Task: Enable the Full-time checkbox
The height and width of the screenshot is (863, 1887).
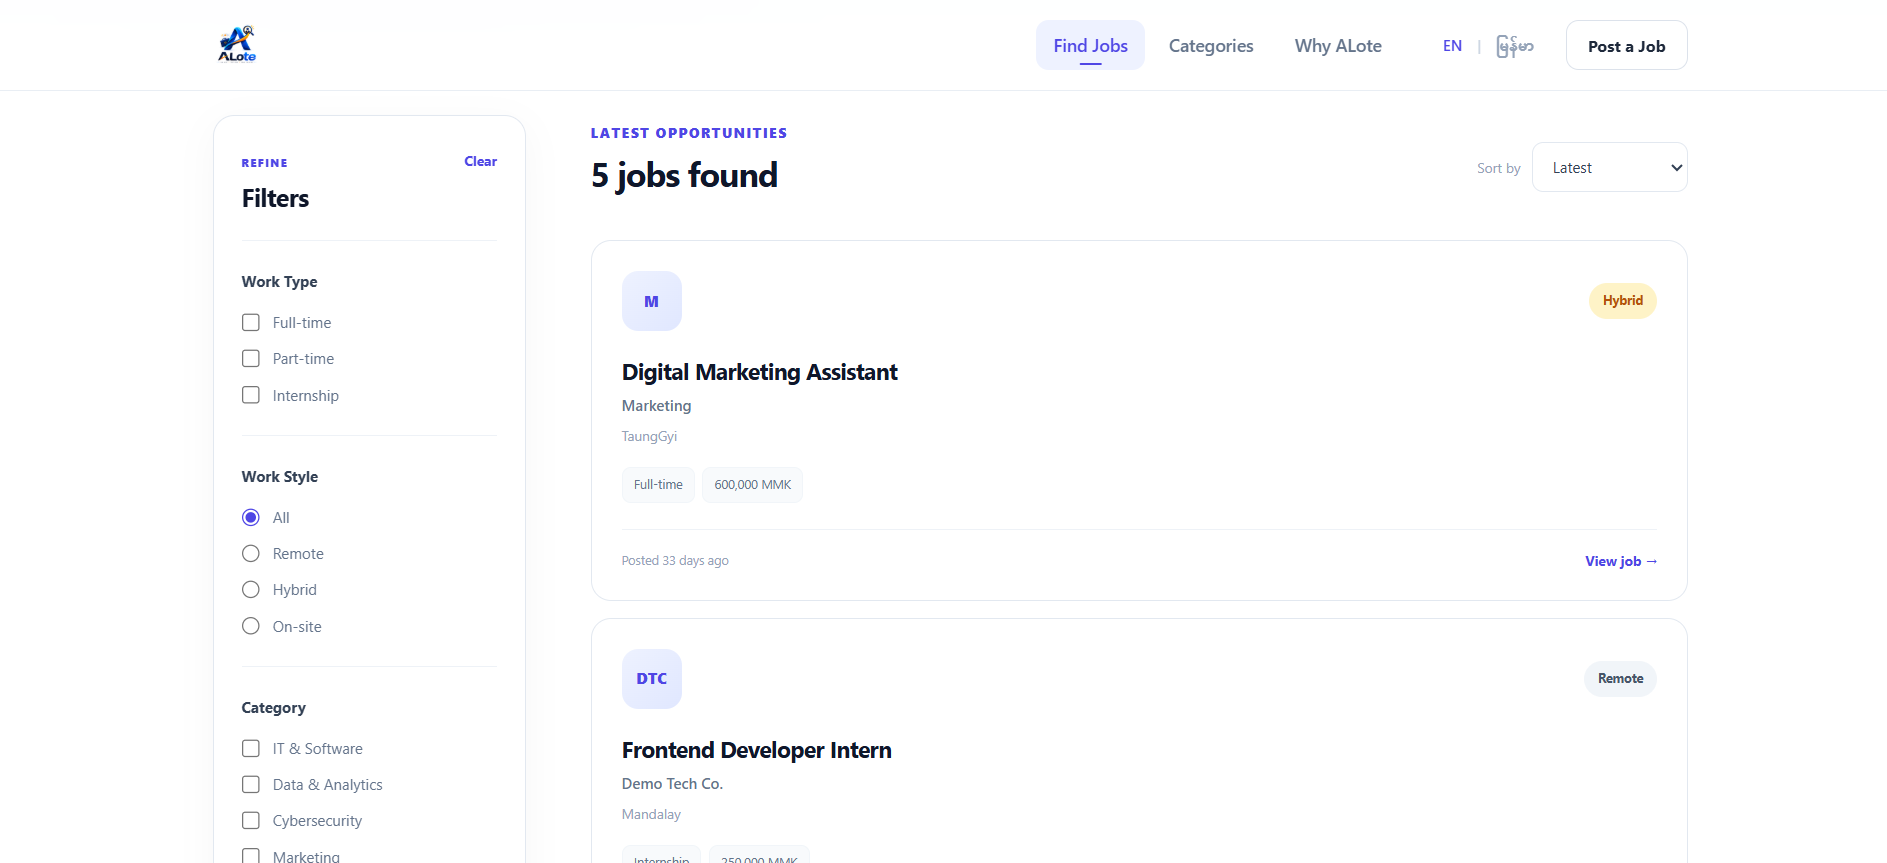Action: pyautogui.click(x=251, y=323)
